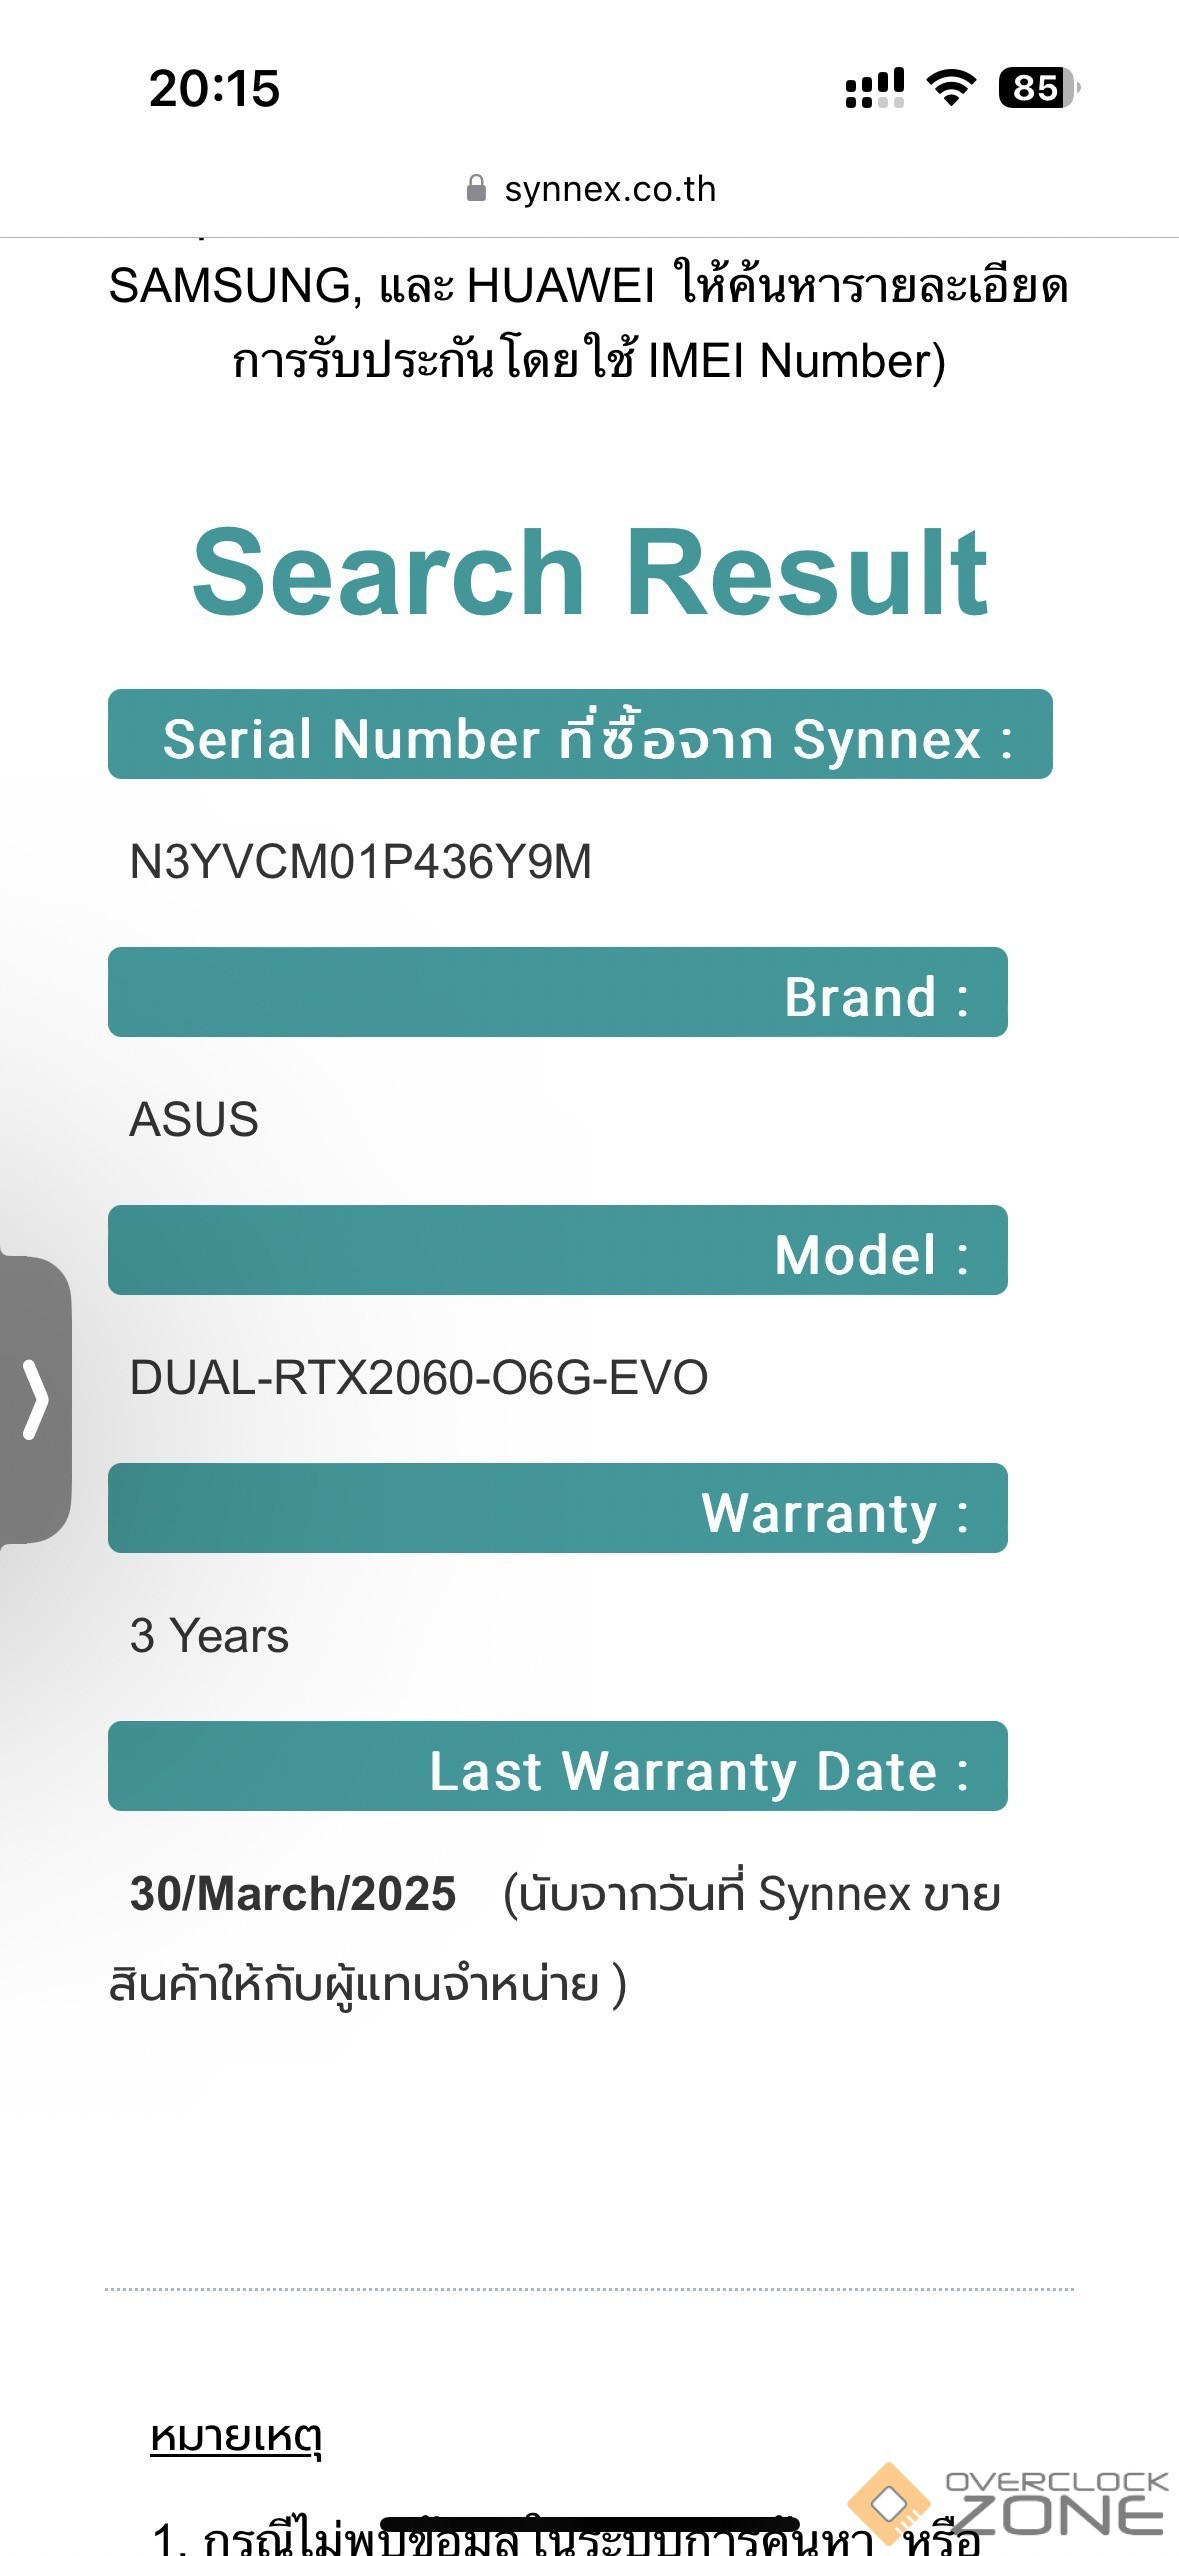The image size is (1179, 2556).
Task: Tap the Warranty header bar
Action: pos(557,1508)
